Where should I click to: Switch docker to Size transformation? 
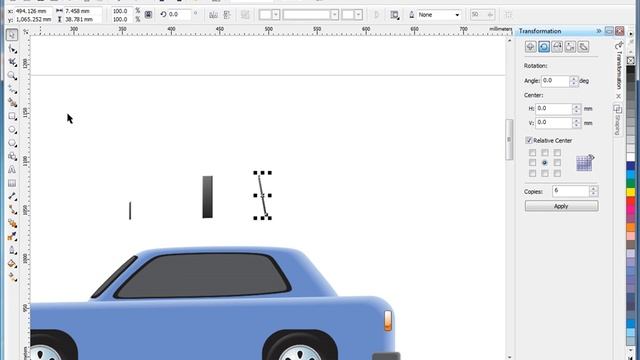pos(570,47)
